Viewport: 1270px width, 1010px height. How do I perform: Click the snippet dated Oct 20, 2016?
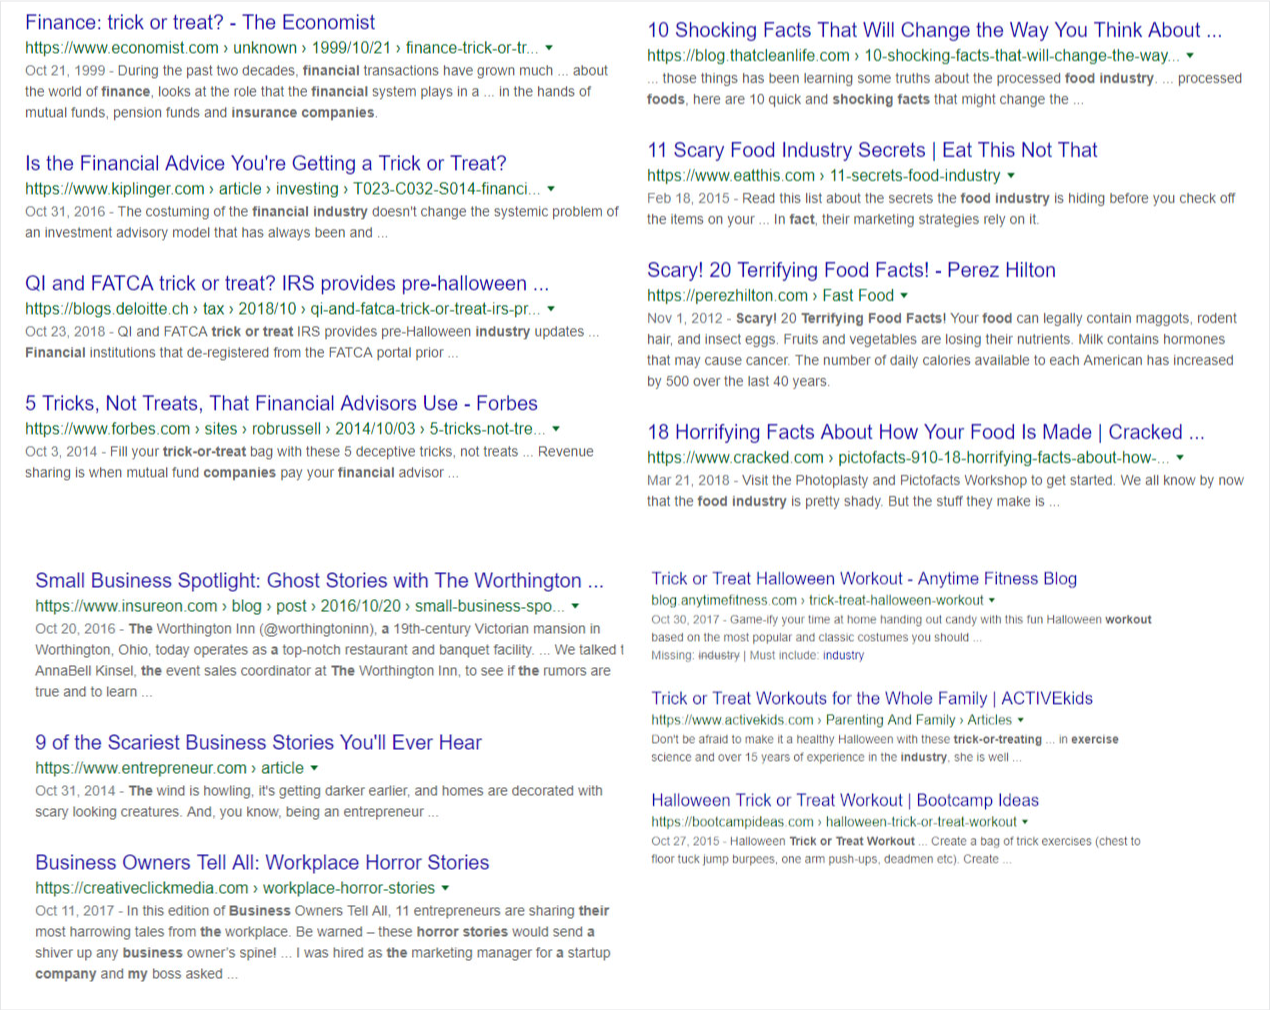[329, 660]
